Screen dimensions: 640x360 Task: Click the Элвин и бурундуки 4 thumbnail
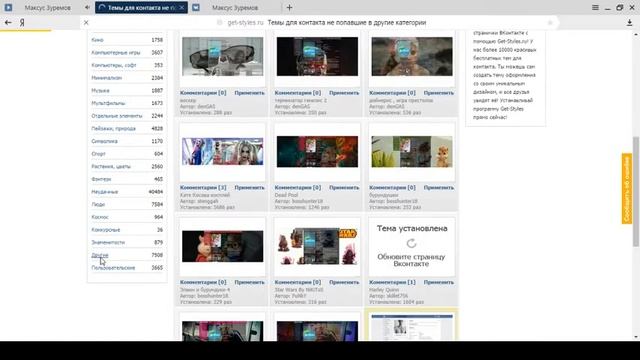click(x=222, y=246)
